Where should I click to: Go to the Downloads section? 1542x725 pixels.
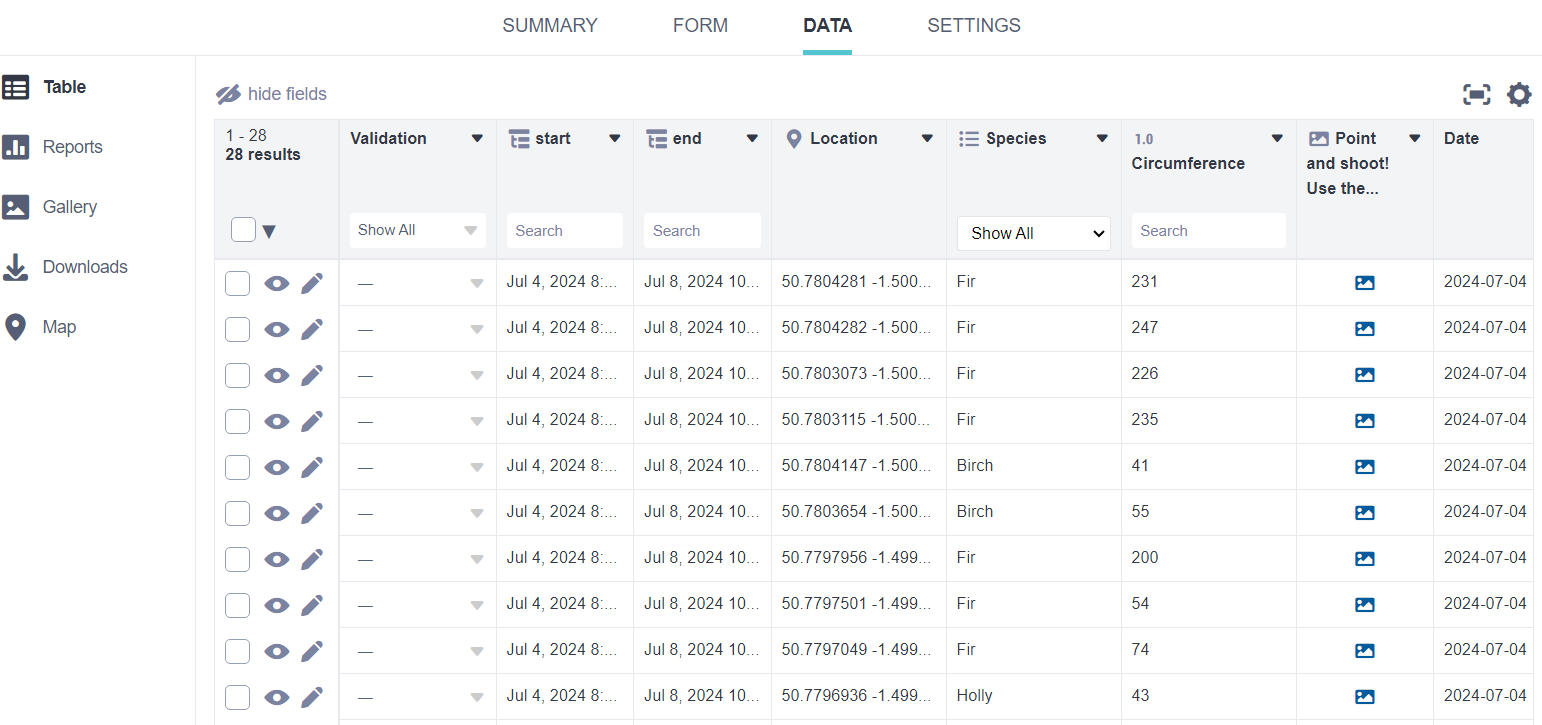coord(84,266)
